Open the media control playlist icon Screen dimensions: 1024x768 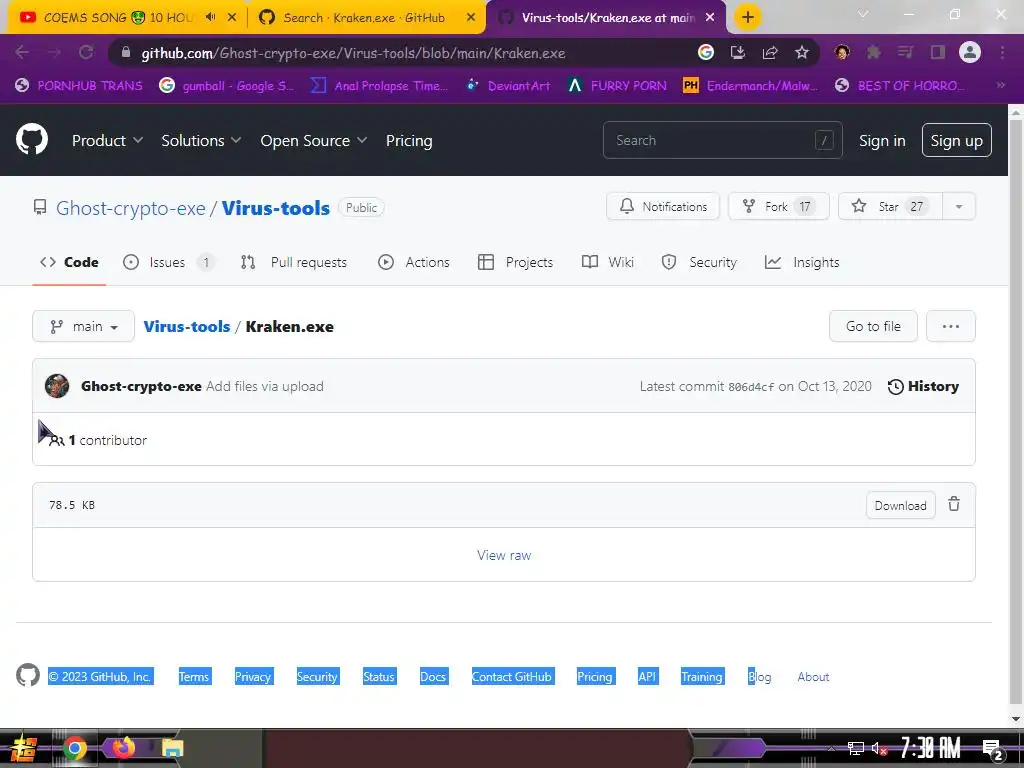905,52
